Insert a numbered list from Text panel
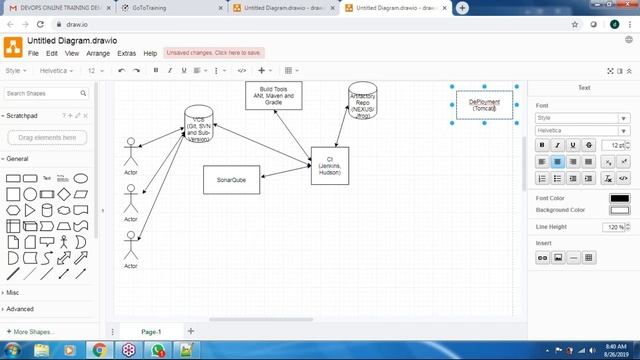 pyautogui.click(x=542, y=178)
